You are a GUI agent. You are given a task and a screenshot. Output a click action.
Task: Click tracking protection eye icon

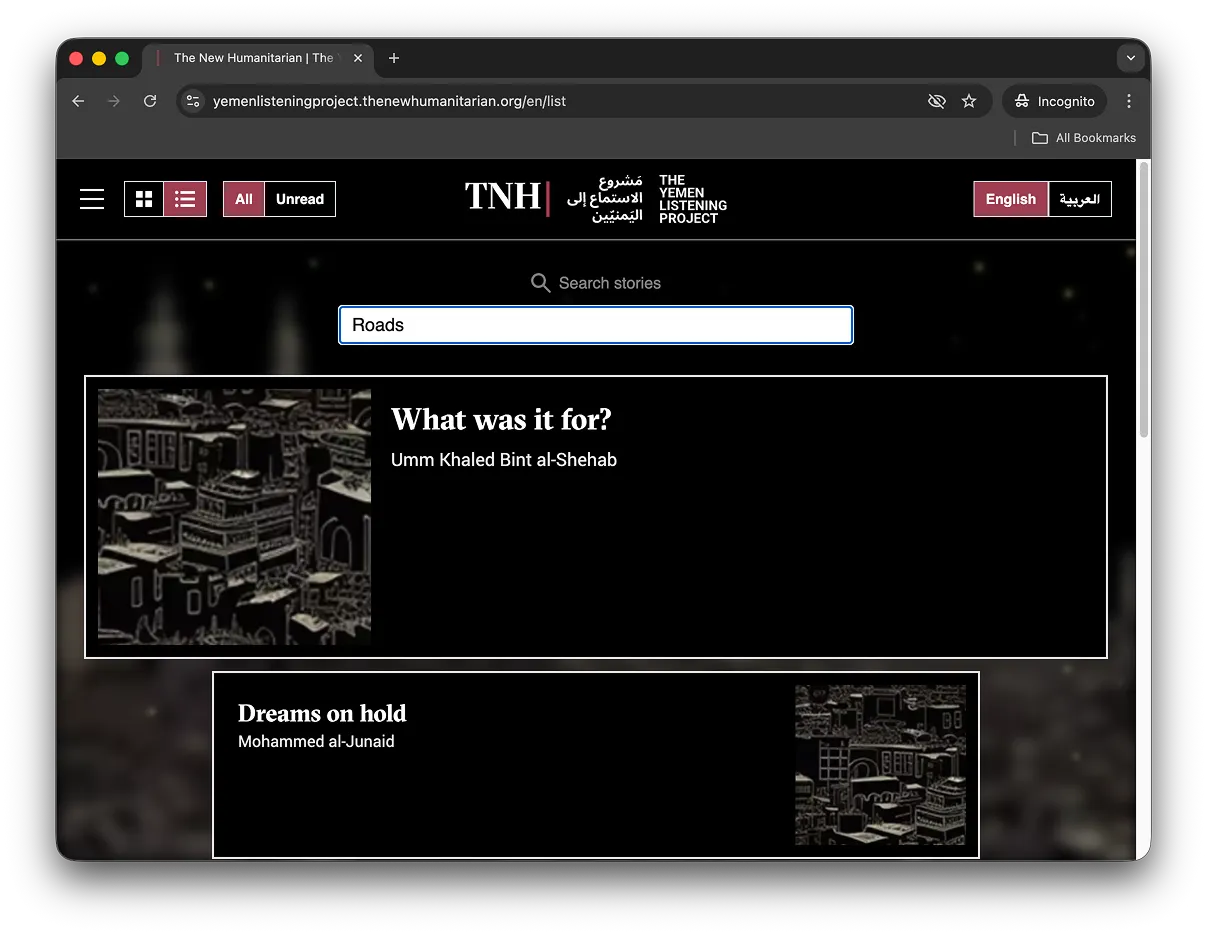[936, 101]
